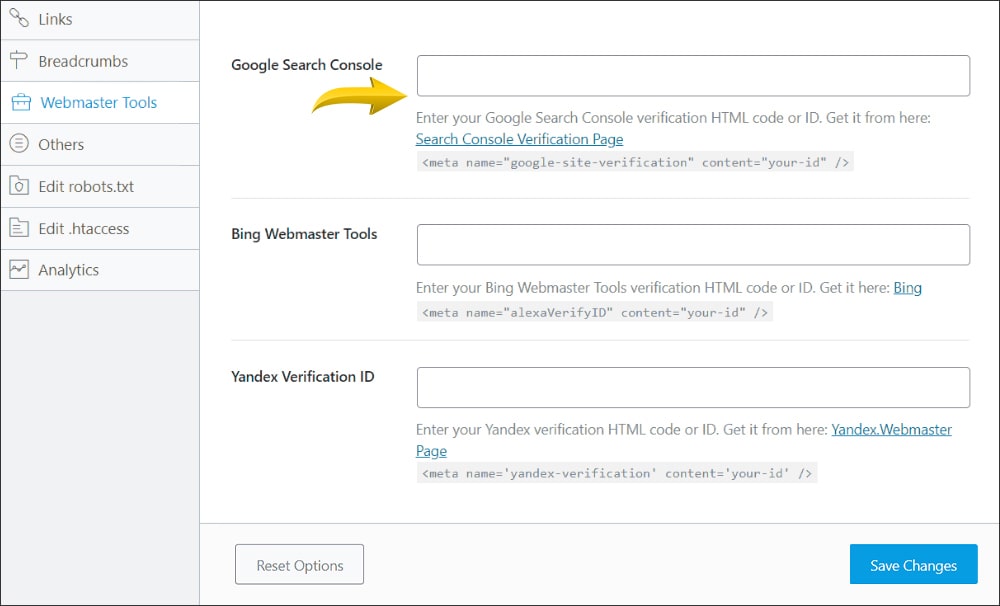Click the Breadcrumbs signpost icon
Image resolution: width=1000 pixels, height=606 pixels.
19,60
